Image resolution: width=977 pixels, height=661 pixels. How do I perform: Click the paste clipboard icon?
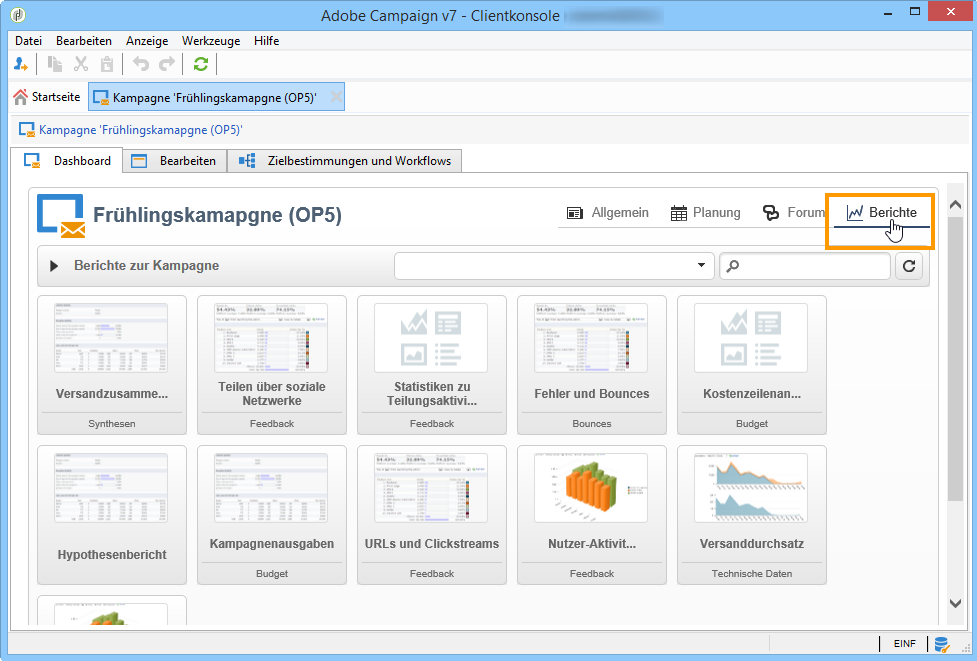[107, 64]
